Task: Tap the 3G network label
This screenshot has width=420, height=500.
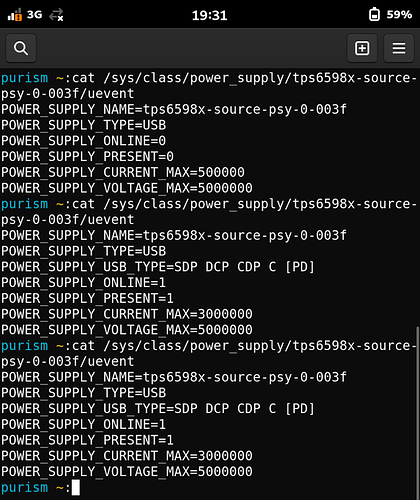Action: 35,15
